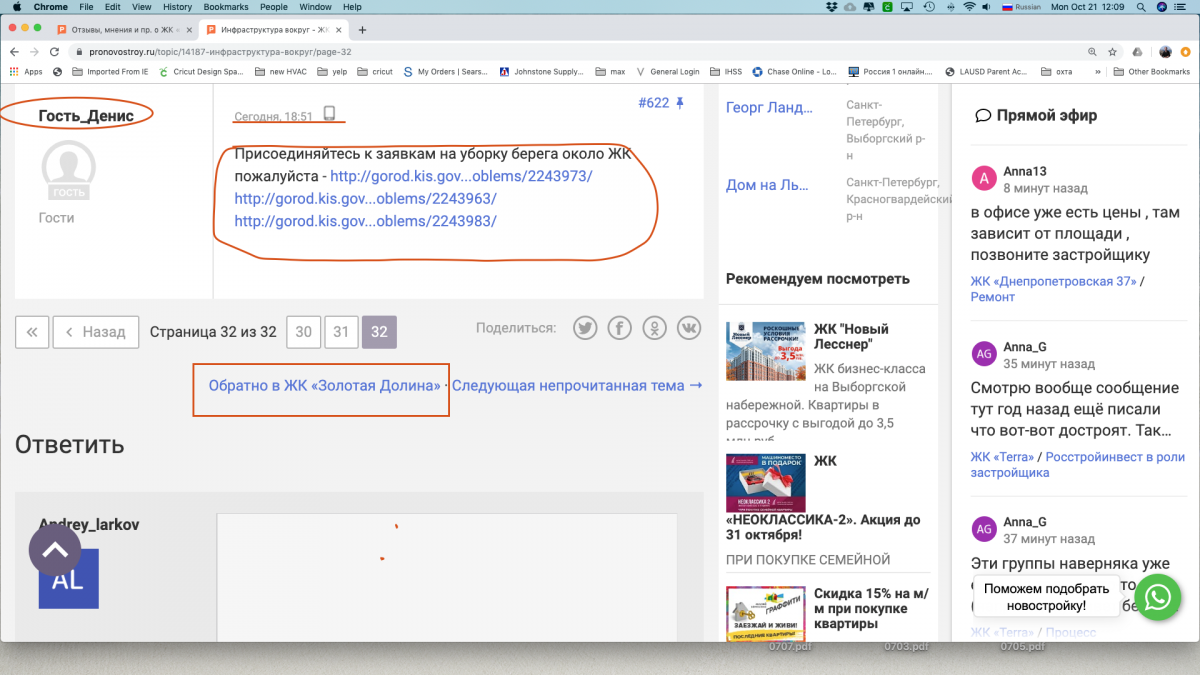Open the new tab with plus button
Viewport: 1200px width, 675px height.
(x=362, y=30)
